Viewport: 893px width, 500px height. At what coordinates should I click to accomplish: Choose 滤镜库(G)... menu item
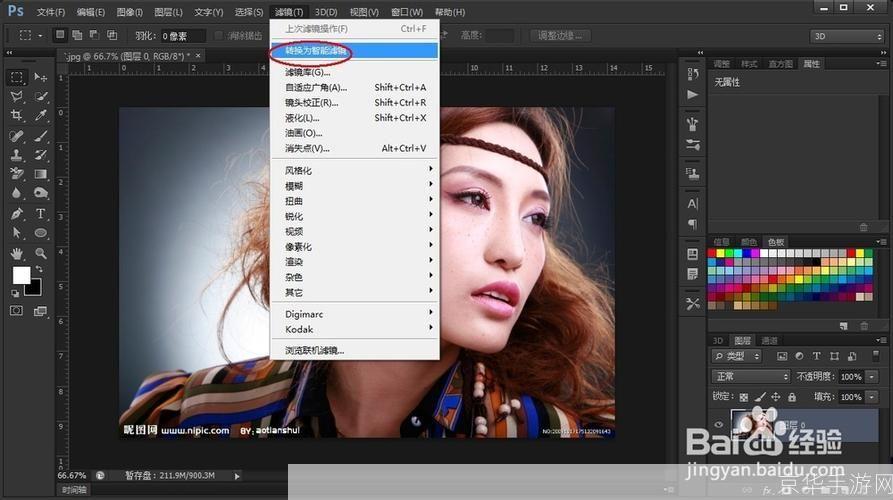pyautogui.click(x=354, y=72)
